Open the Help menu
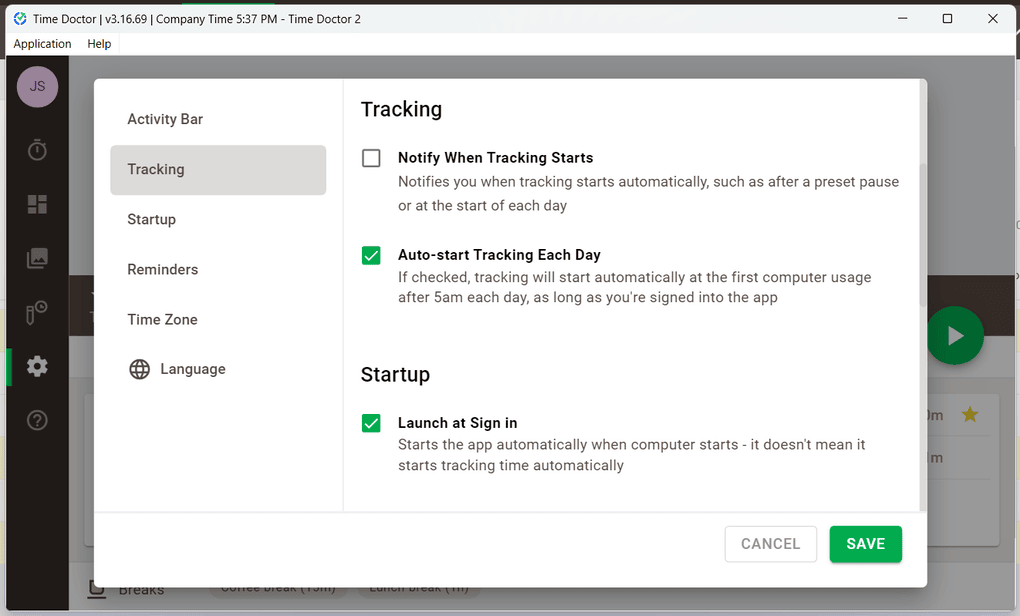Image resolution: width=1020 pixels, height=616 pixels. point(99,44)
